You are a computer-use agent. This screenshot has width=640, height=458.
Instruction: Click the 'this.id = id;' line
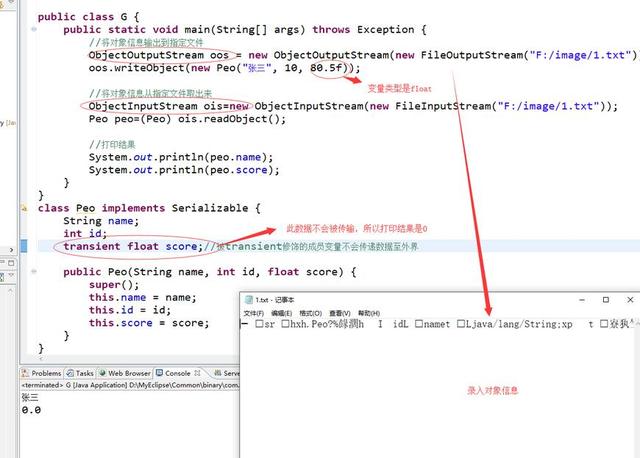[x=130, y=310]
